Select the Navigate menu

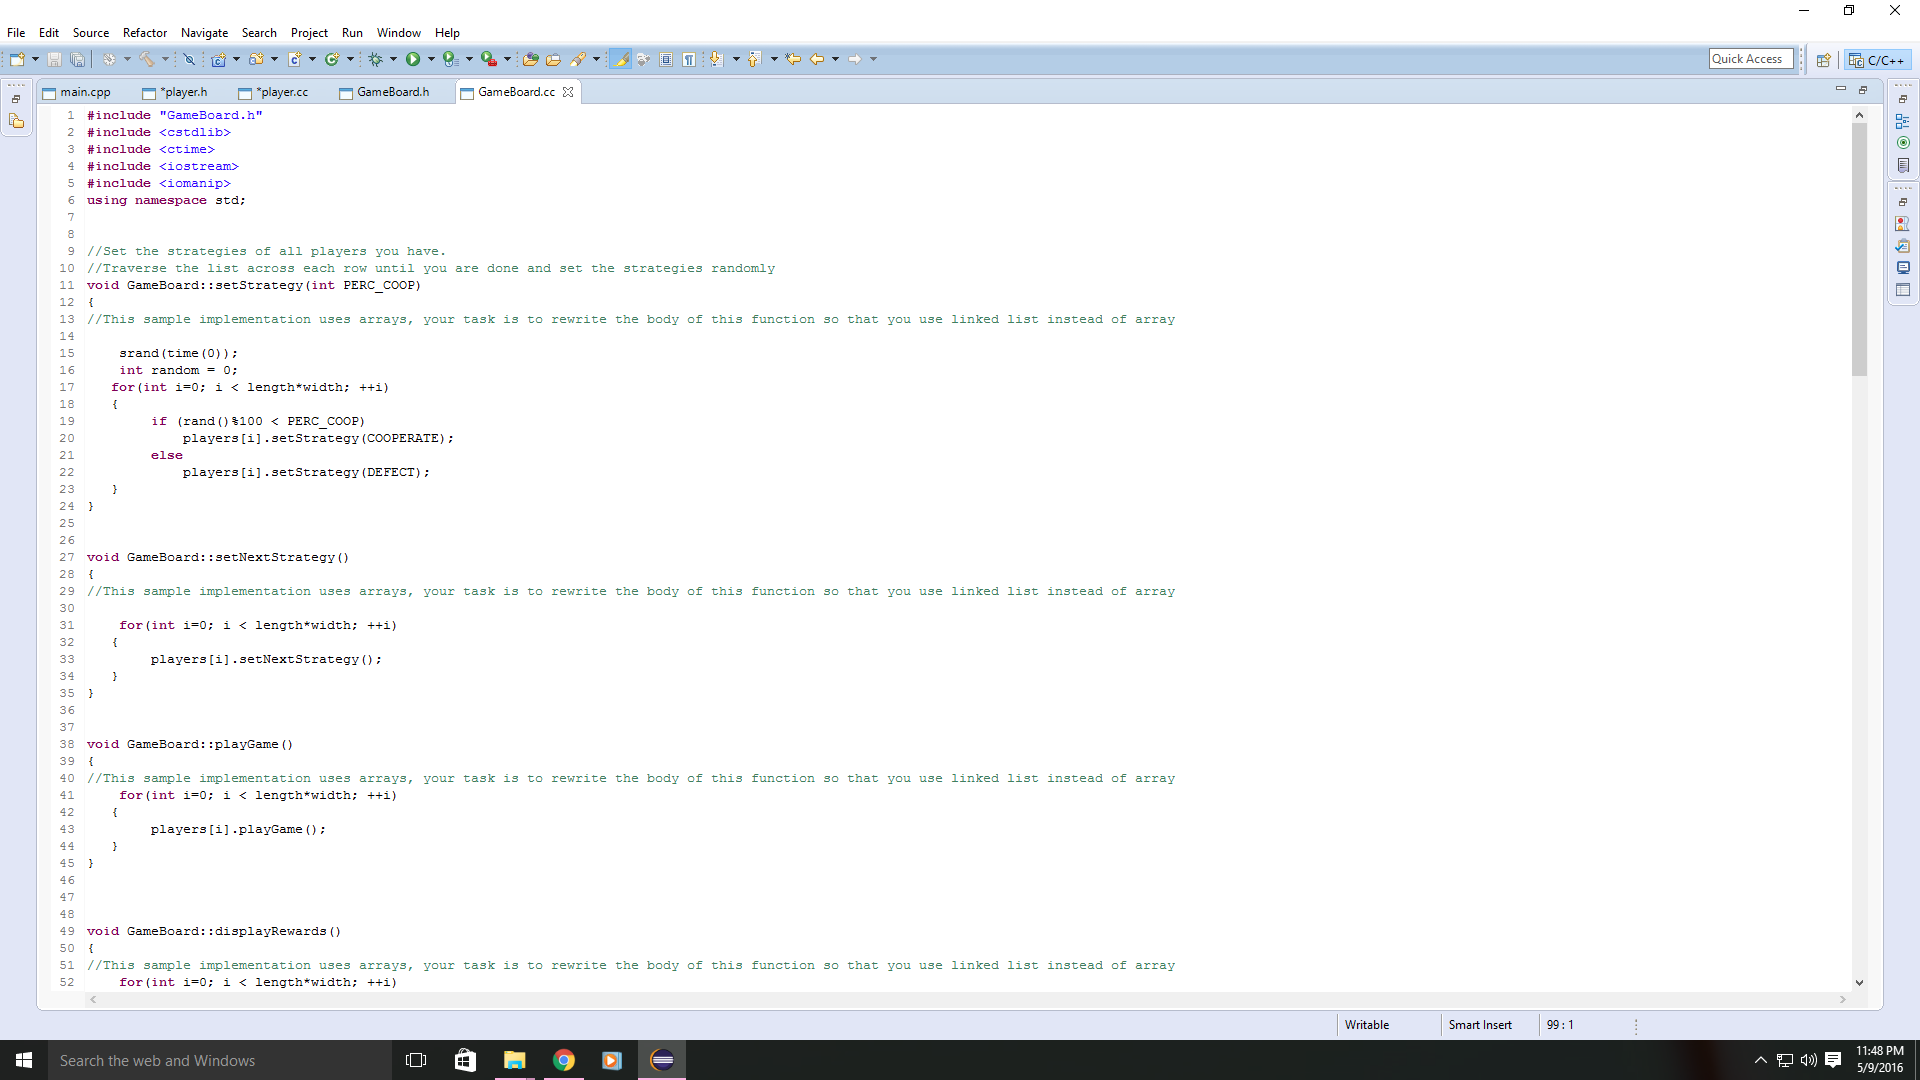coord(203,32)
